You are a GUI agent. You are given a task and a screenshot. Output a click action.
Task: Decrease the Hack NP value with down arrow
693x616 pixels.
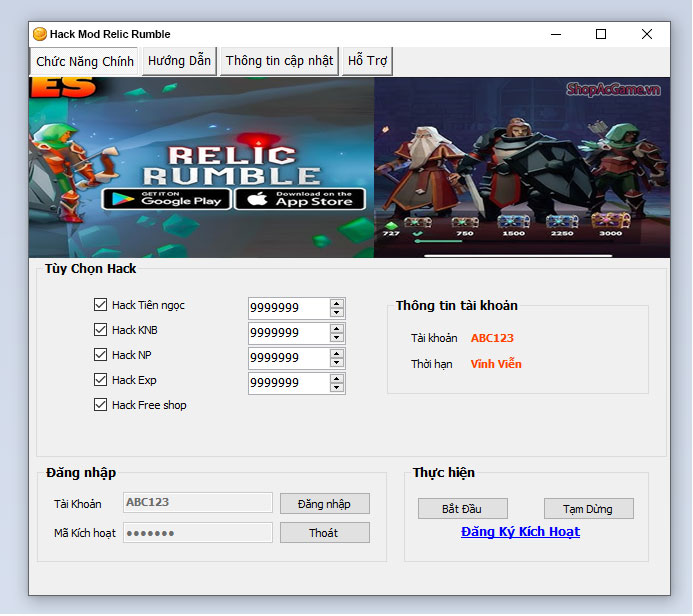[336, 363]
